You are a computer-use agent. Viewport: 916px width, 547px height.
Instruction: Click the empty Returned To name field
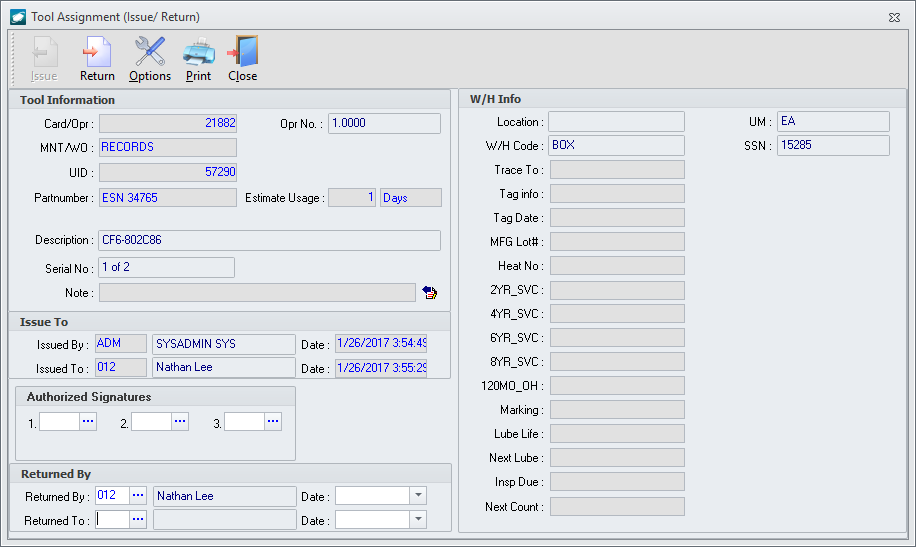(x=225, y=520)
